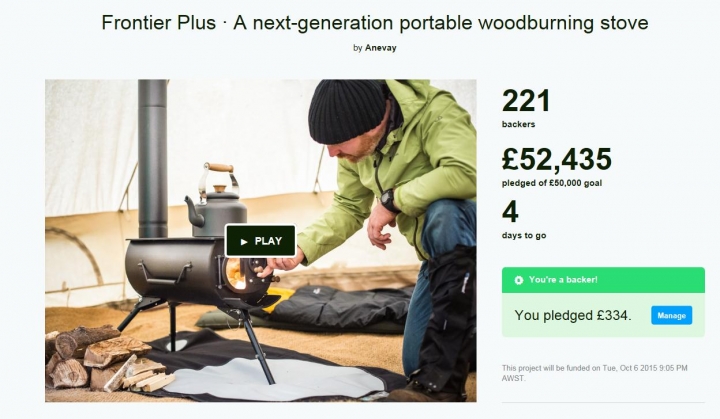Select the Frontier Plus project title
Image resolution: width=720 pixels, height=419 pixels.
click(375, 23)
